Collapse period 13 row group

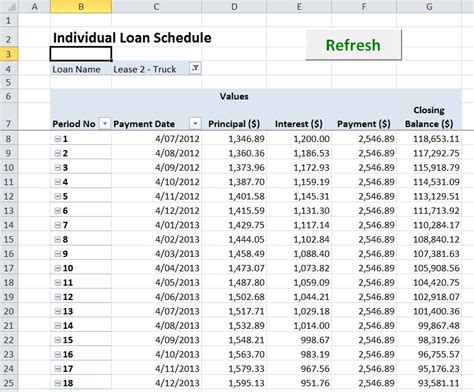(58, 311)
